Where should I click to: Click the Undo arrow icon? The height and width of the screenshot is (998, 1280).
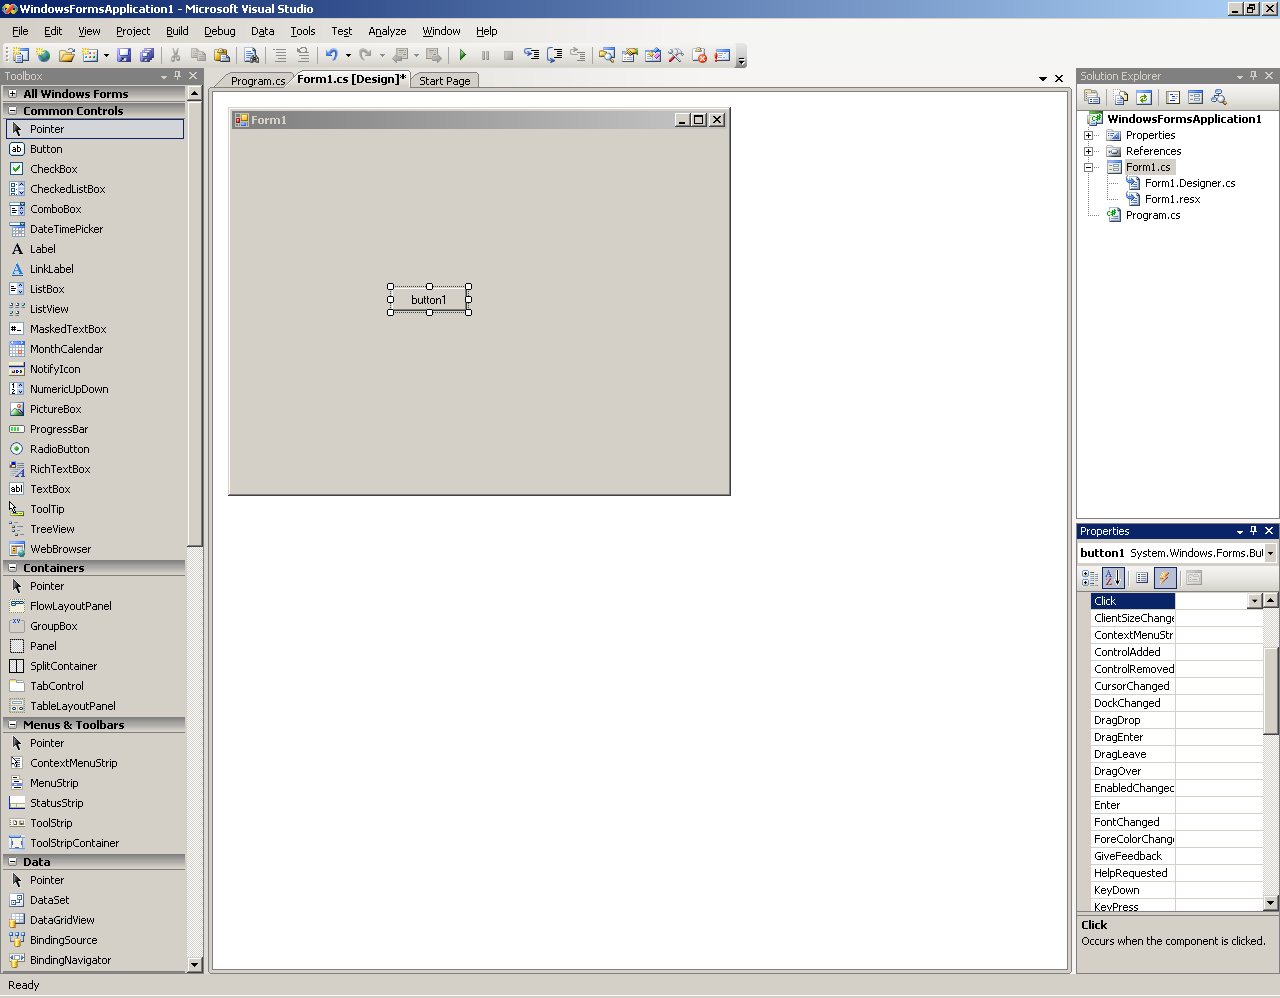[x=331, y=55]
